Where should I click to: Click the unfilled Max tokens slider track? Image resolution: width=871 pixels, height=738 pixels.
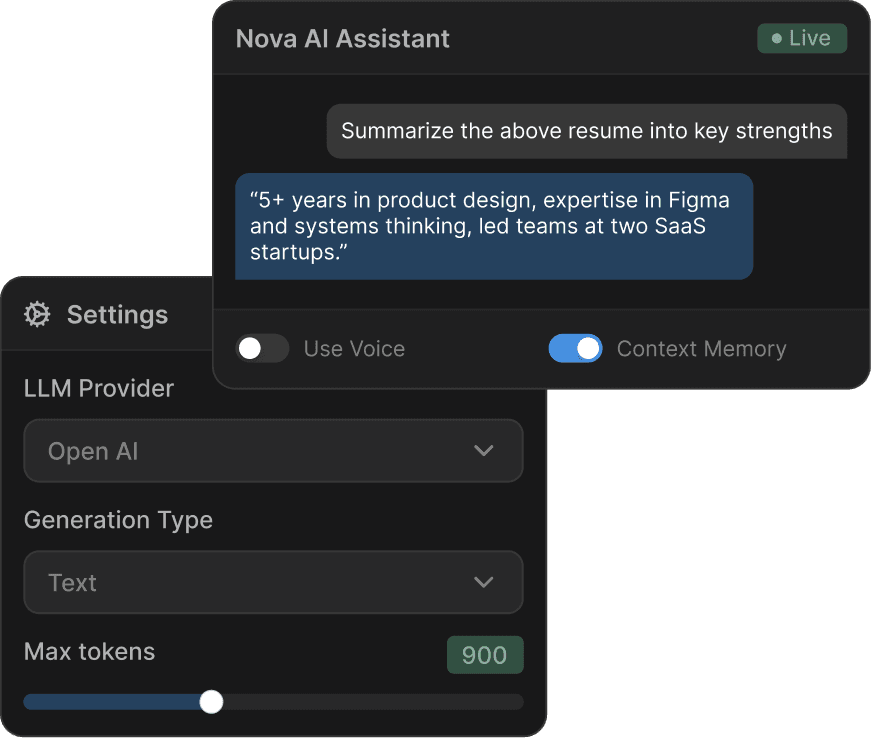pos(370,702)
